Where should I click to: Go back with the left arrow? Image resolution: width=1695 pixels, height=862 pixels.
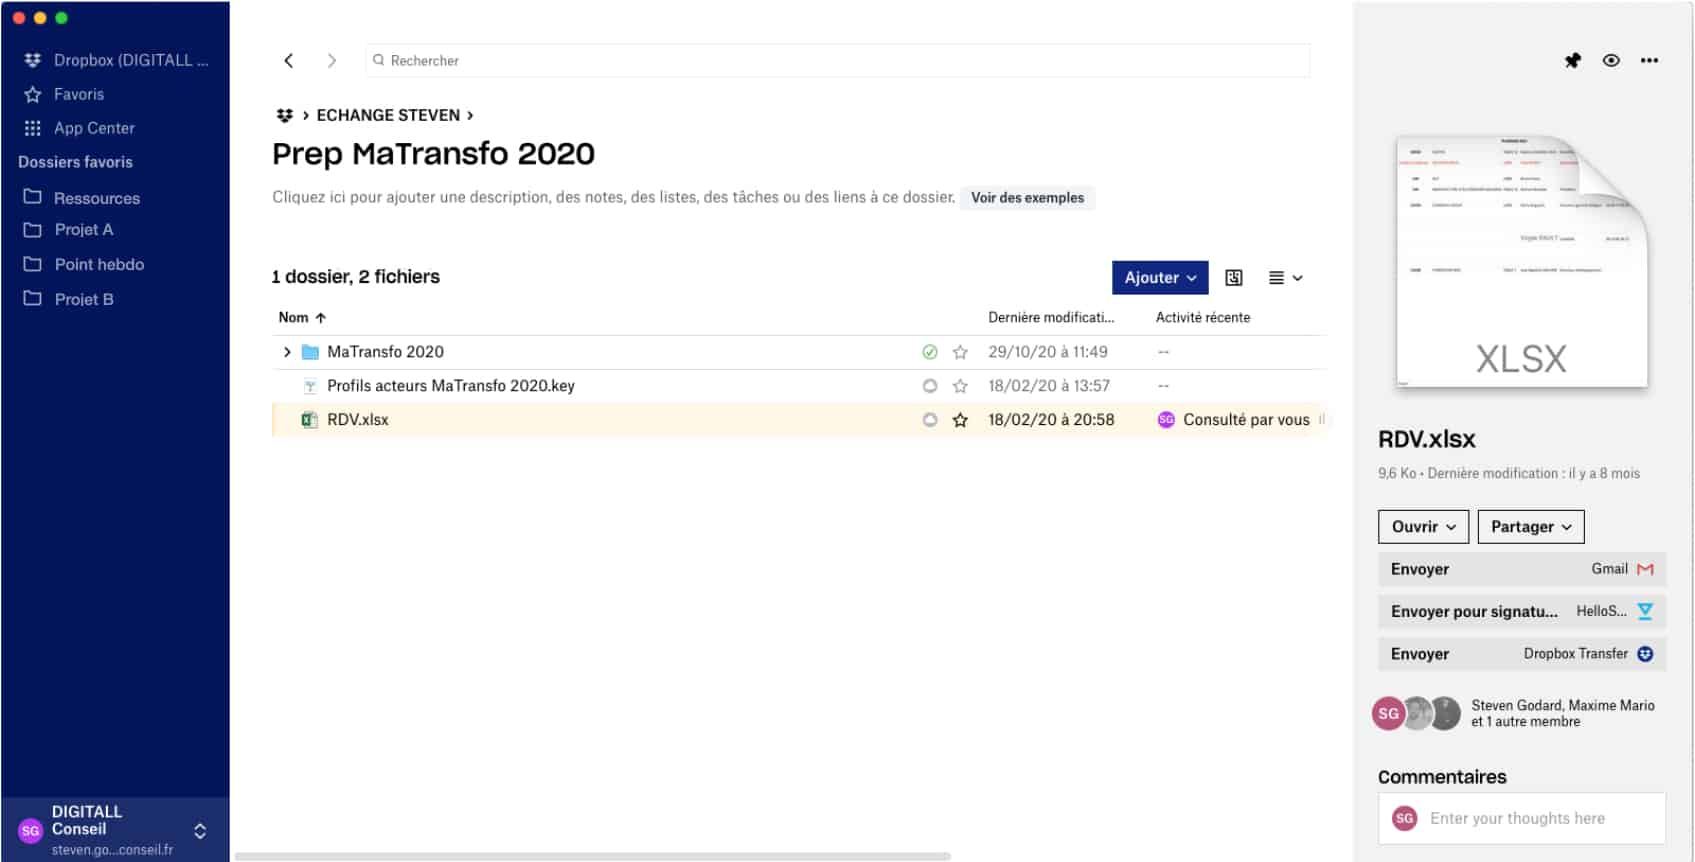pyautogui.click(x=288, y=61)
